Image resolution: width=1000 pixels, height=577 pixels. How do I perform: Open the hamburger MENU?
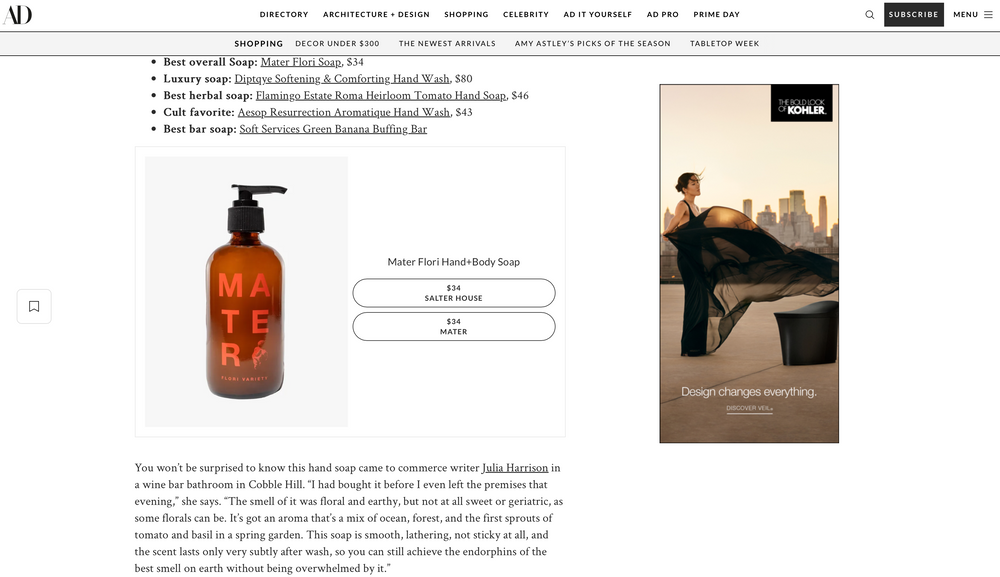(x=973, y=15)
